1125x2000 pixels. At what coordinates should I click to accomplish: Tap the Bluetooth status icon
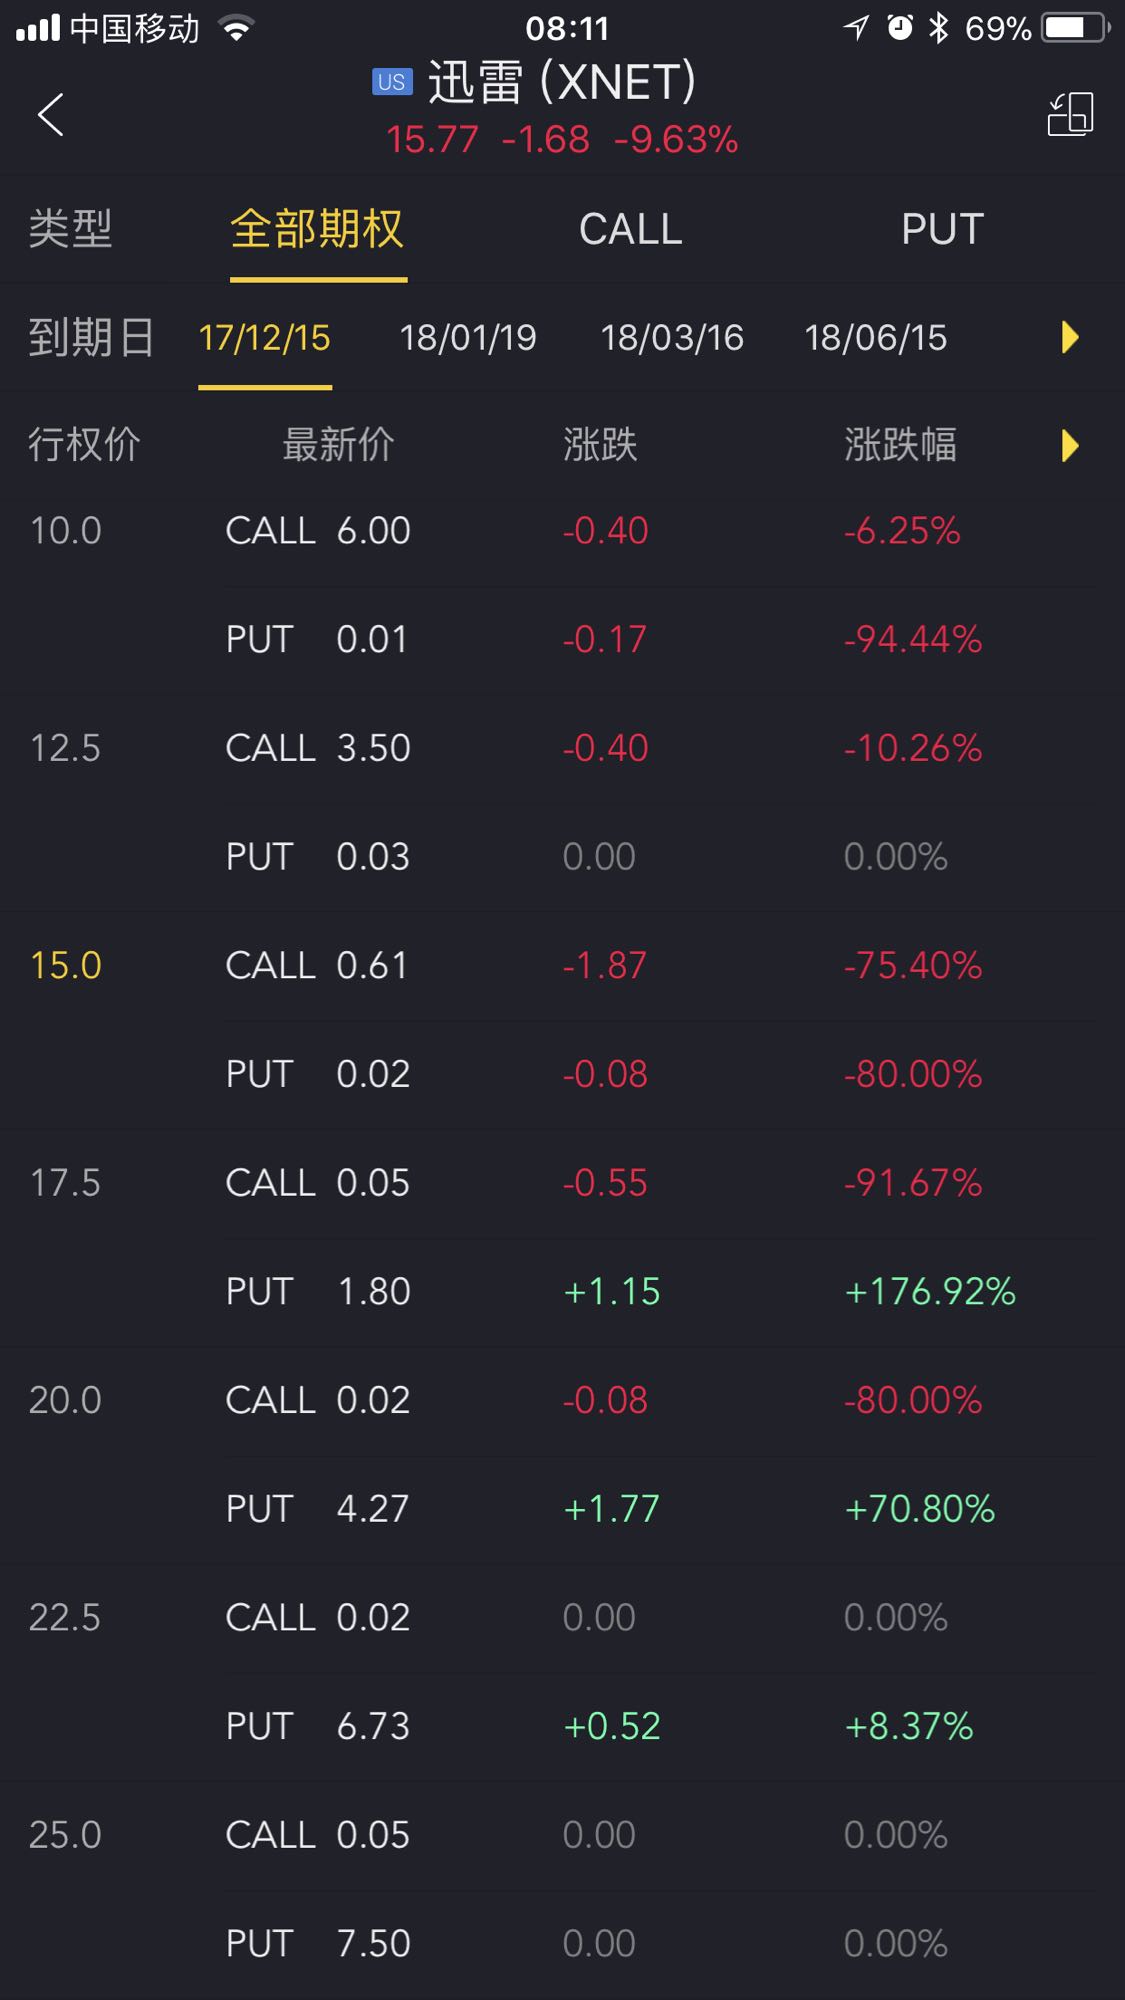(938, 28)
